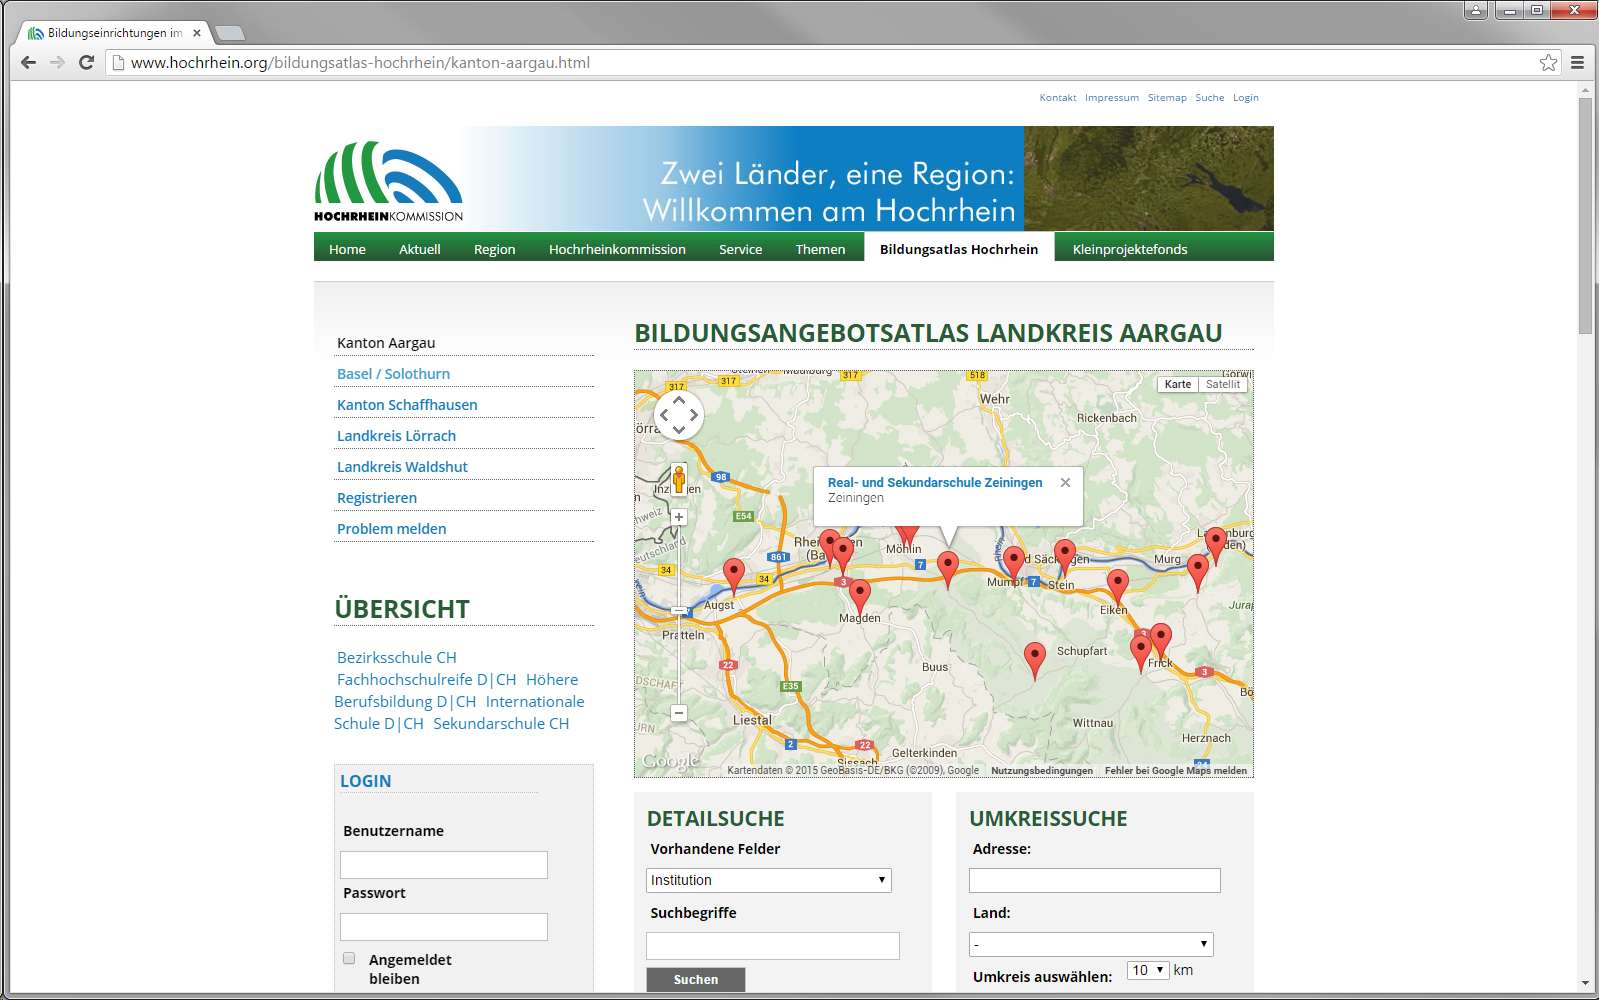1599x1000 pixels.
Task: Close the Zeiningen info window
Action: 1065,483
